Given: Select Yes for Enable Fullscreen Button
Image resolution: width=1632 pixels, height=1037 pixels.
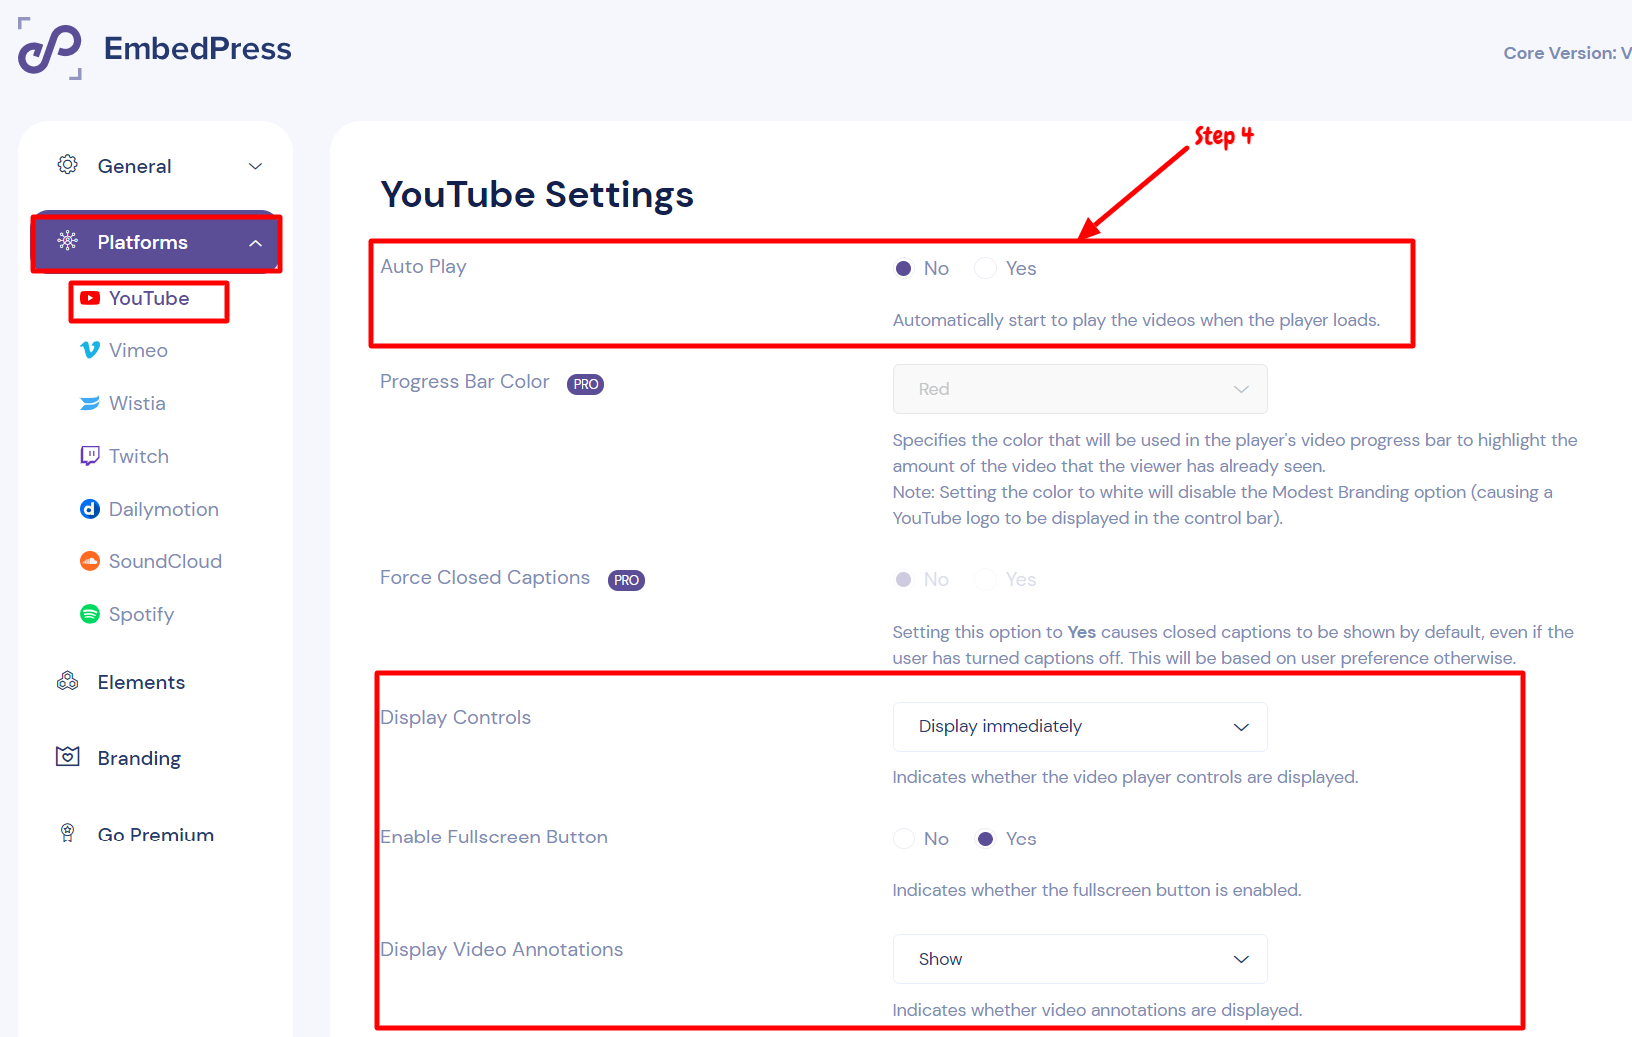Looking at the screenshot, I should click(986, 839).
